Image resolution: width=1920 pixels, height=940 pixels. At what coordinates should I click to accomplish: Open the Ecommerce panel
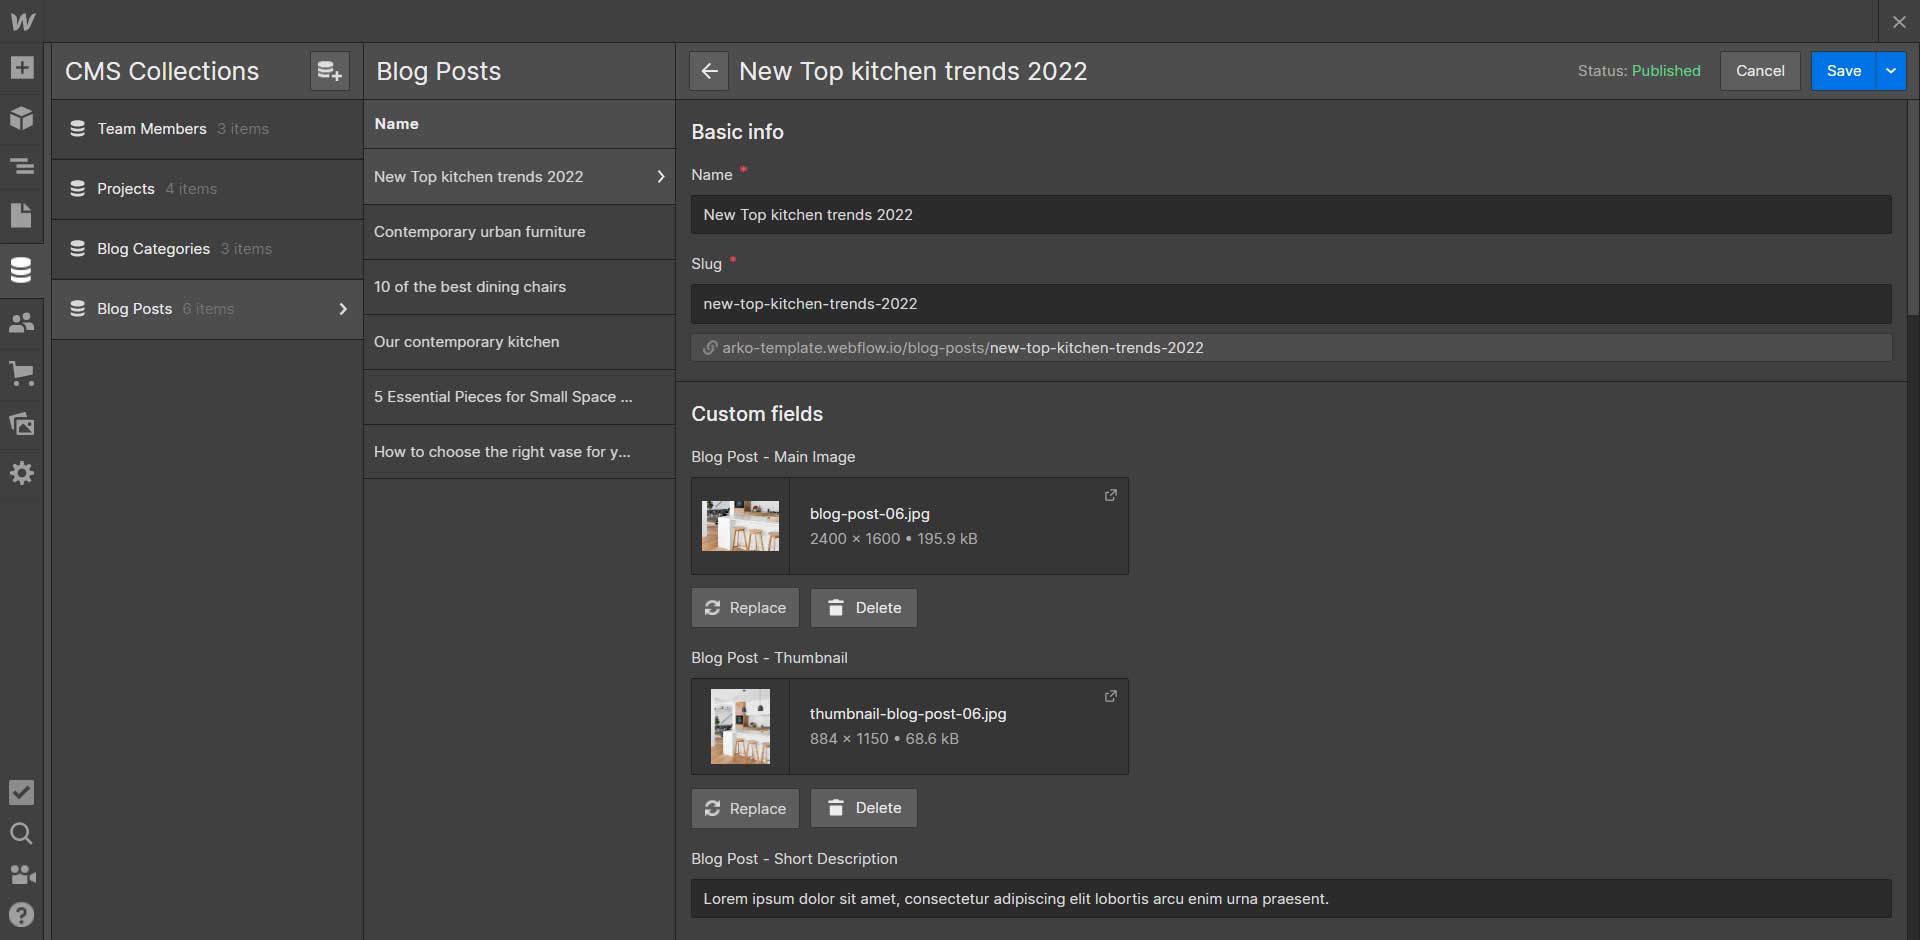click(21, 374)
